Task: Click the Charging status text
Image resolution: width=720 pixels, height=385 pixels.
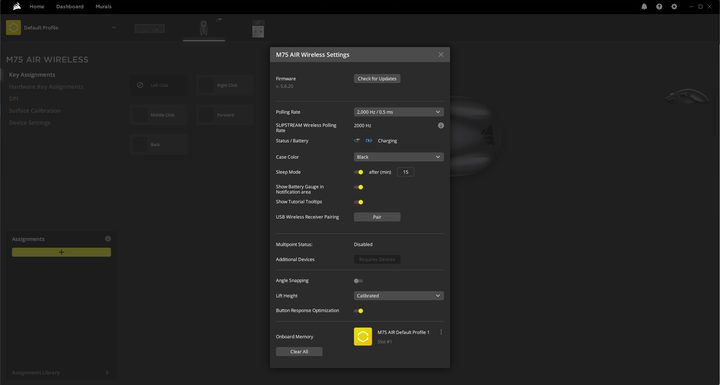Action: click(388, 141)
